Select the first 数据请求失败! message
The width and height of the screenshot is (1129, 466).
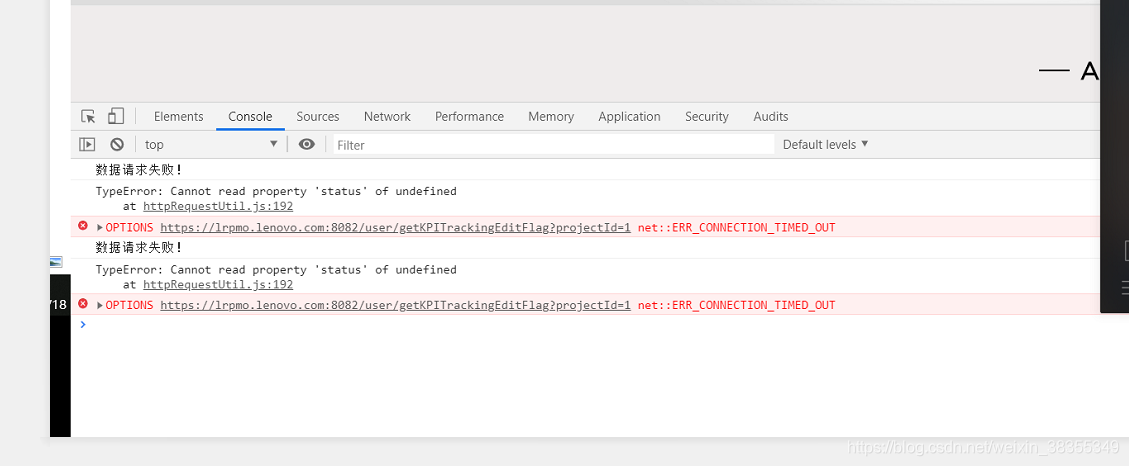139,170
